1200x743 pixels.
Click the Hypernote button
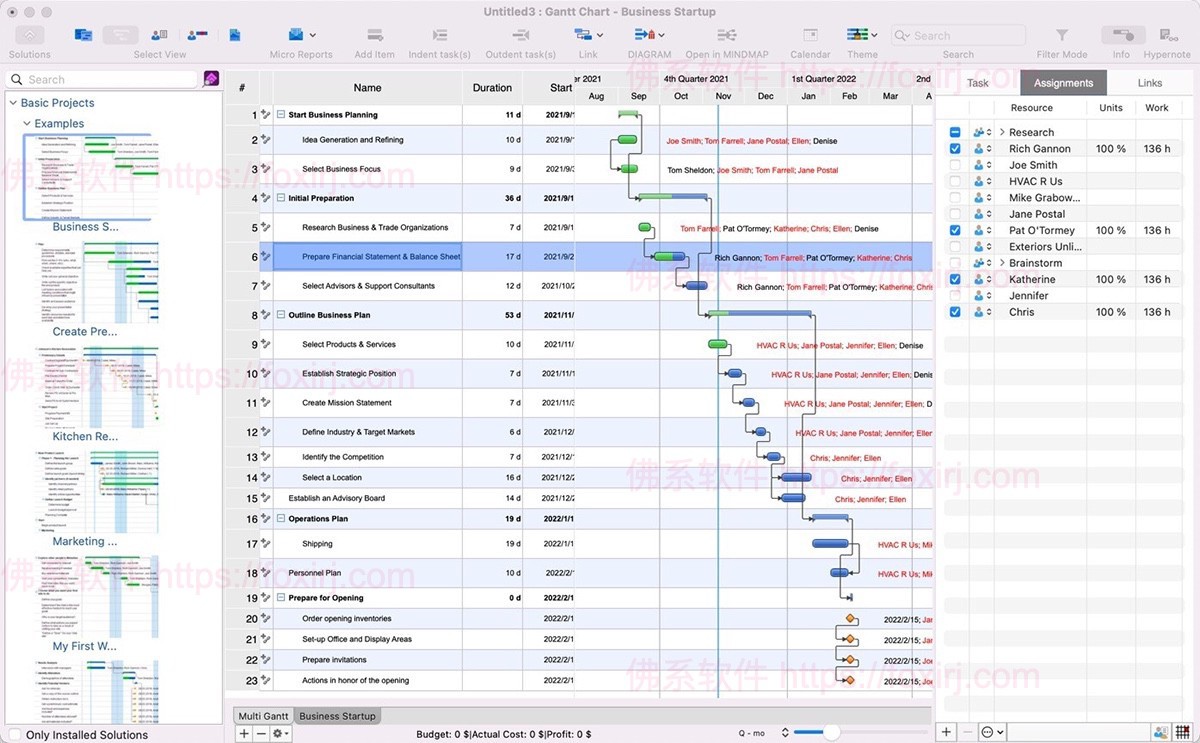tap(1167, 33)
